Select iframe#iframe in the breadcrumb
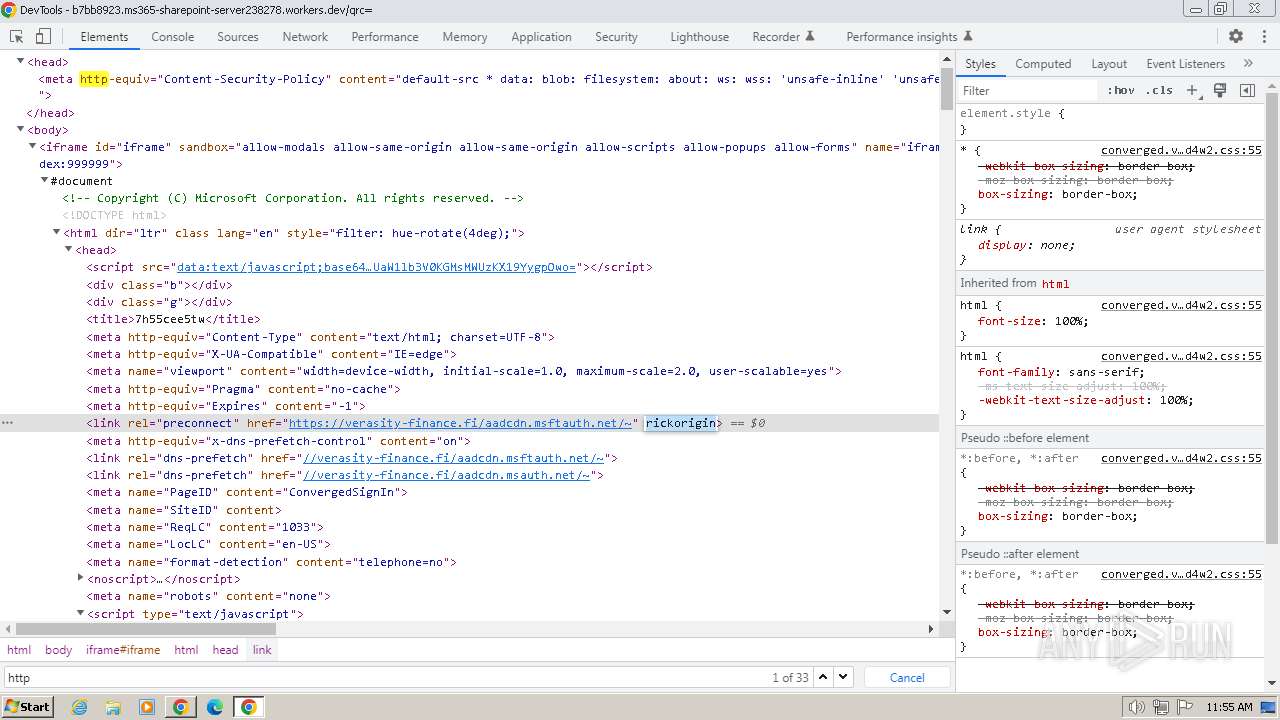 (123, 650)
